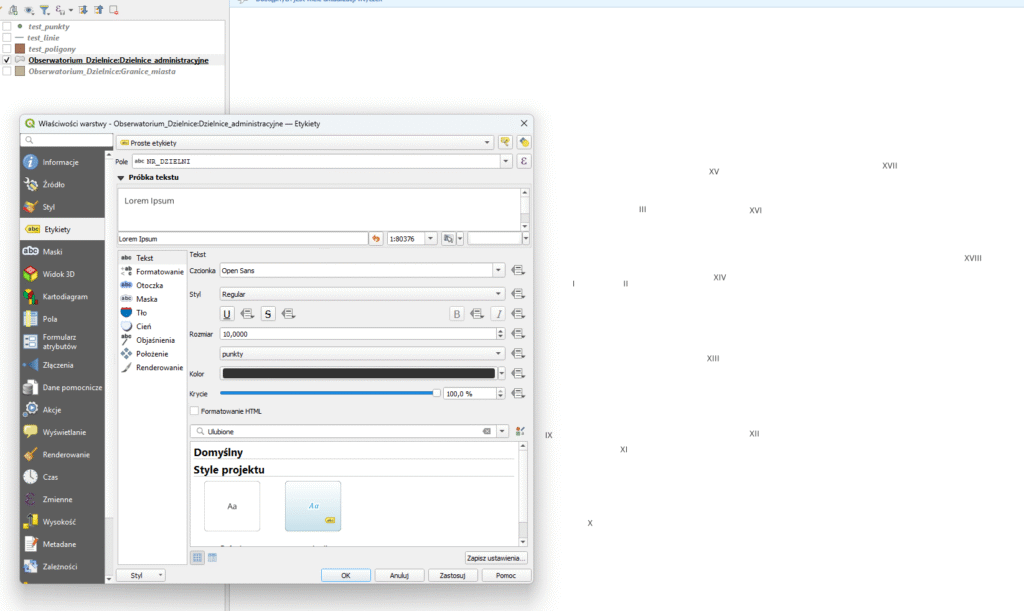Toggle underline text formatting

(227, 313)
